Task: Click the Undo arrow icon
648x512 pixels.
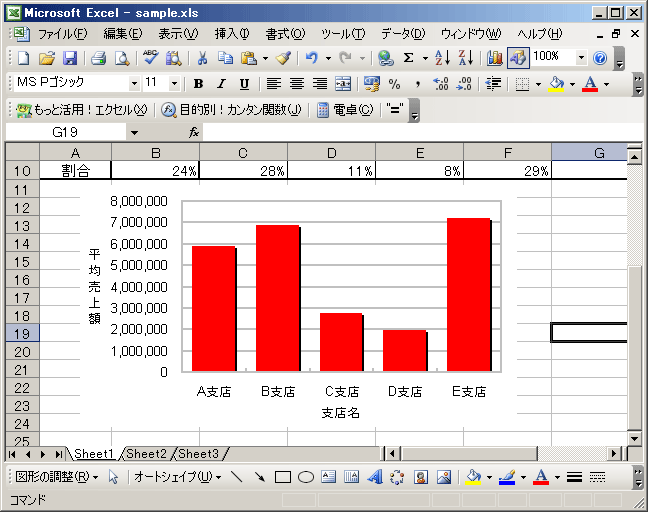Action: [312, 58]
